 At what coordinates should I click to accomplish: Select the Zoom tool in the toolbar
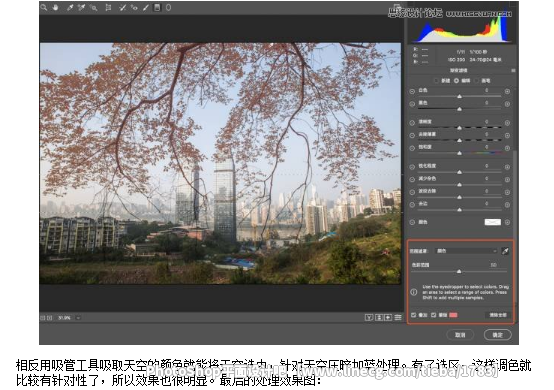click(x=44, y=7)
